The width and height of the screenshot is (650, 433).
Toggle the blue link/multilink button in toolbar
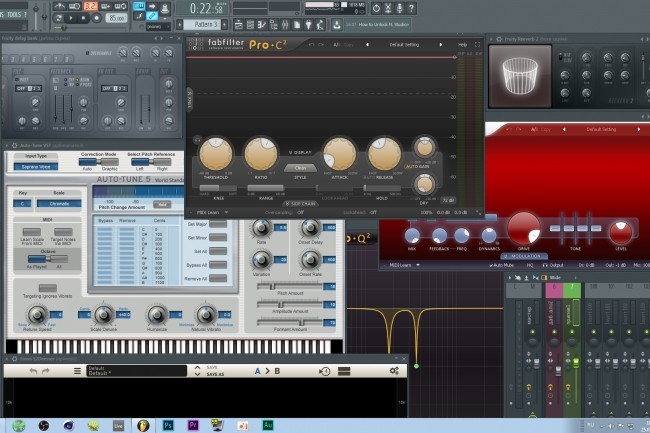(x=152, y=16)
